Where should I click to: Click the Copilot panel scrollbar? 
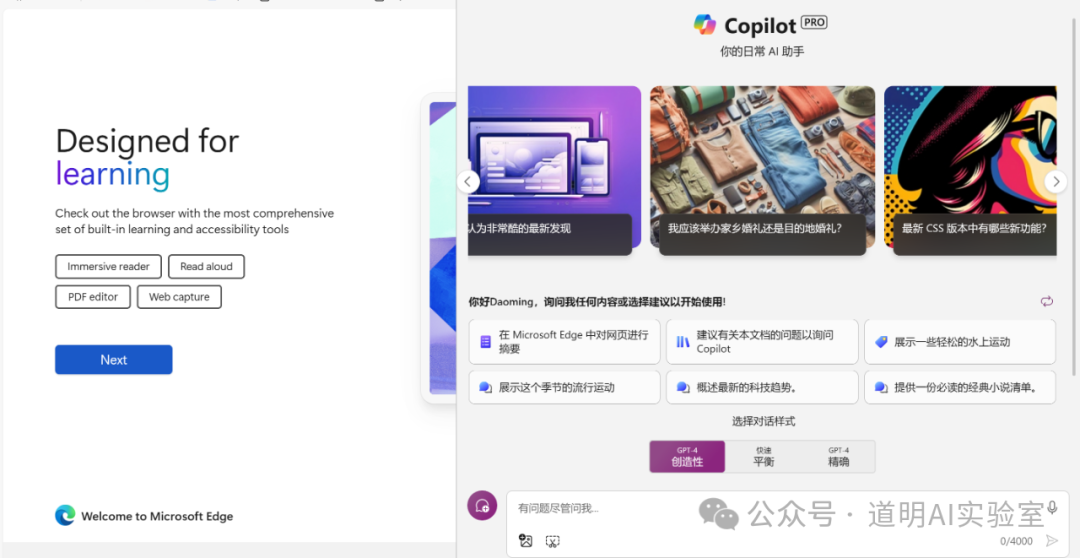(x=1074, y=196)
